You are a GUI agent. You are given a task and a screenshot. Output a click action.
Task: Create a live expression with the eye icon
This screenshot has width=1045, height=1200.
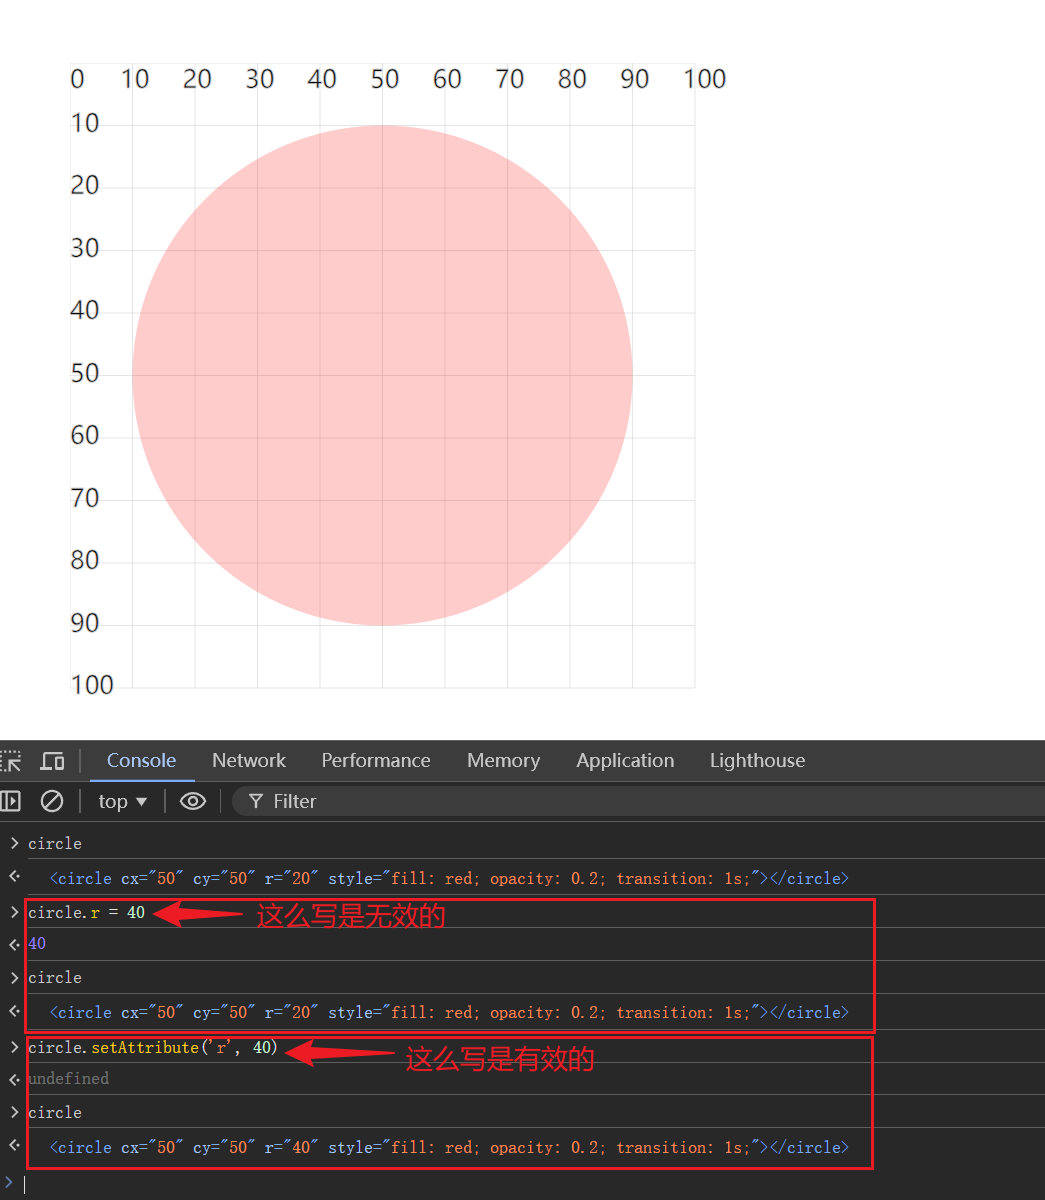click(193, 801)
